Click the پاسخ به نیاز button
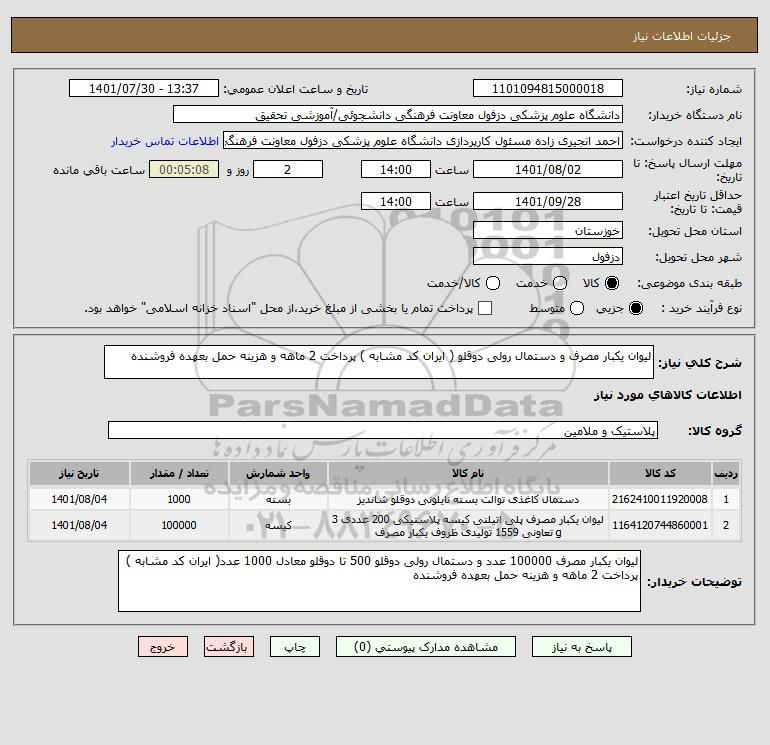The width and height of the screenshot is (770, 745). [581, 647]
